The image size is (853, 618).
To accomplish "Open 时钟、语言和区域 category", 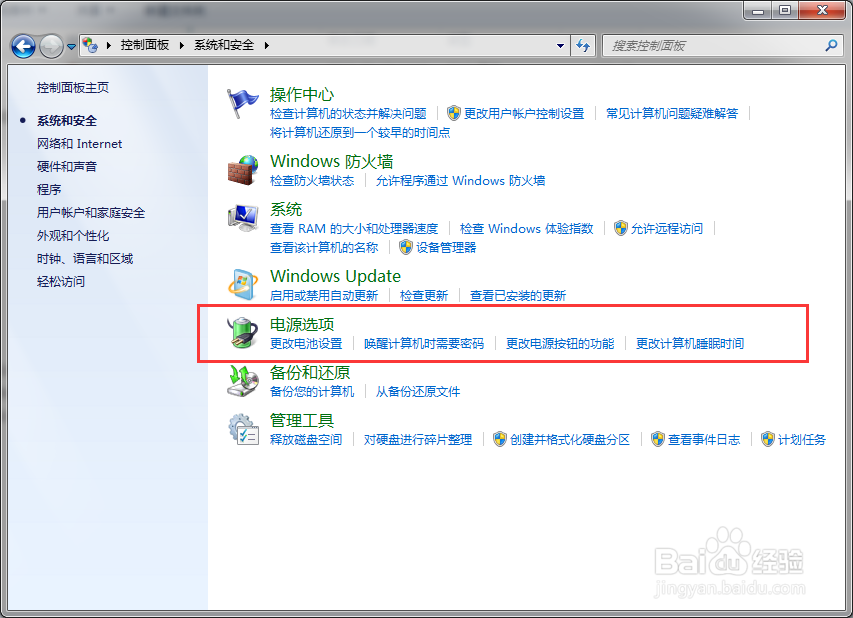I will coord(85,258).
